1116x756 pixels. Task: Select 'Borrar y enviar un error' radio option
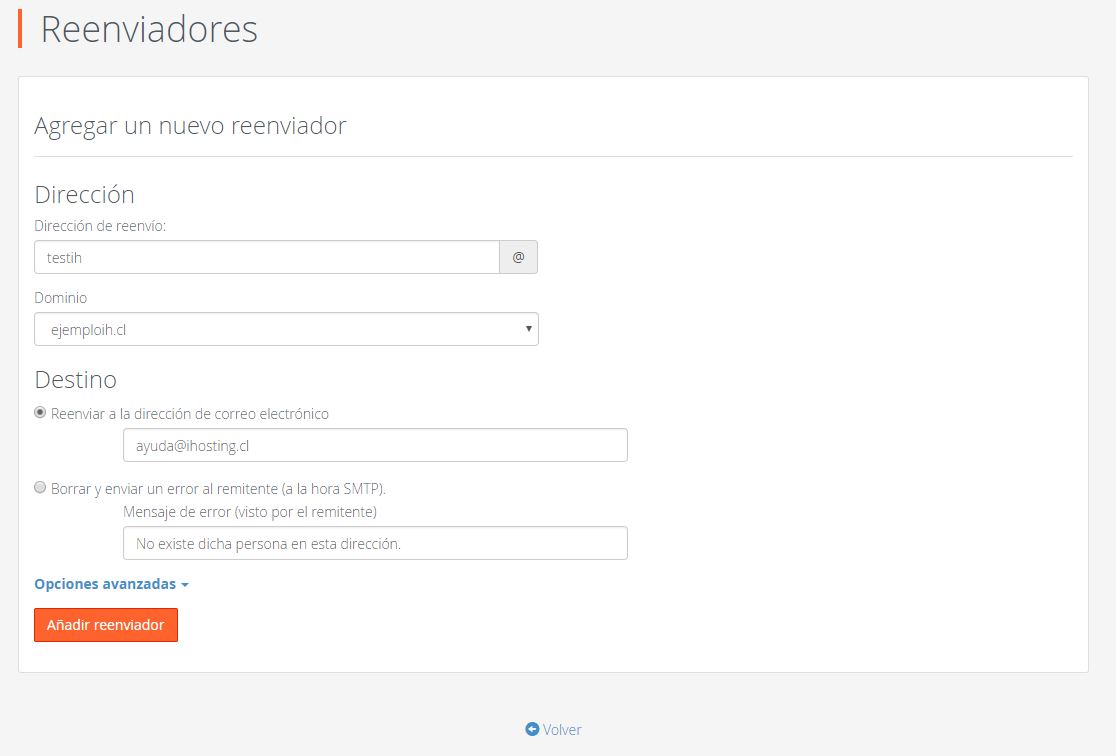pyautogui.click(x=41, y=488)
